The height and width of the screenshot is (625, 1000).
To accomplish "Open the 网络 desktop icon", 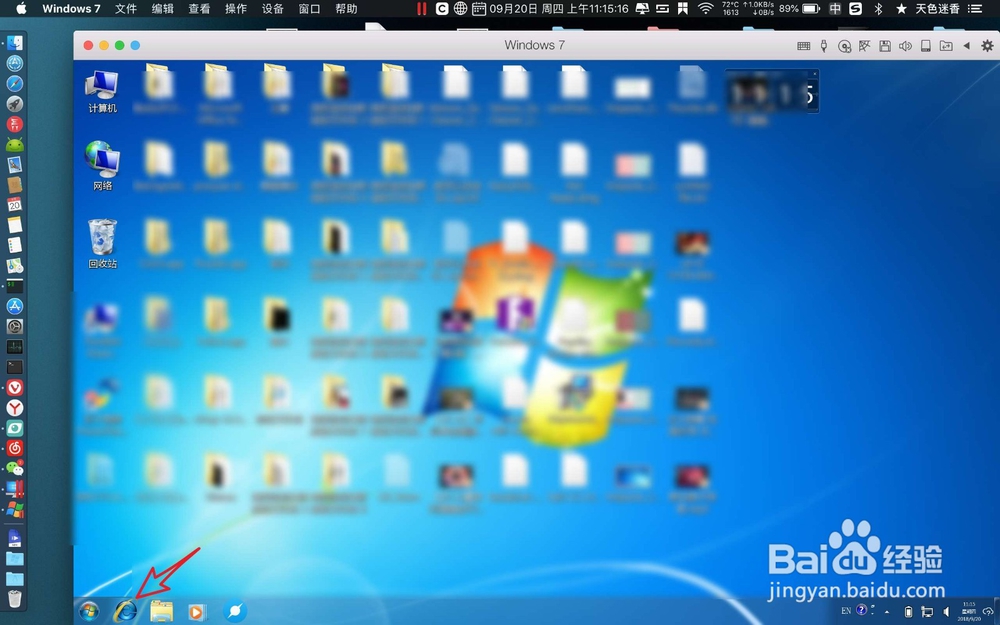I will tap(102, 166).
